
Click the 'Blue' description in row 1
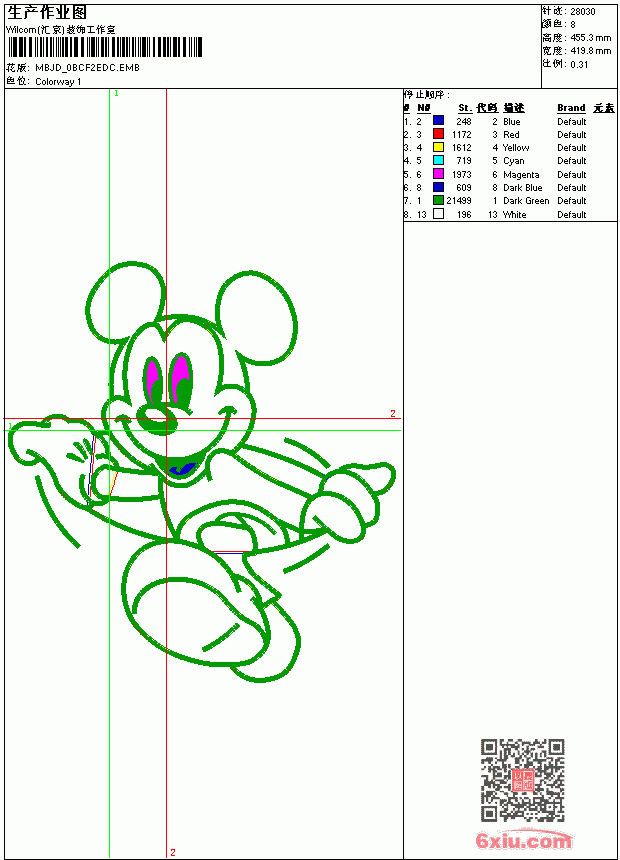[x=511, y=121]
